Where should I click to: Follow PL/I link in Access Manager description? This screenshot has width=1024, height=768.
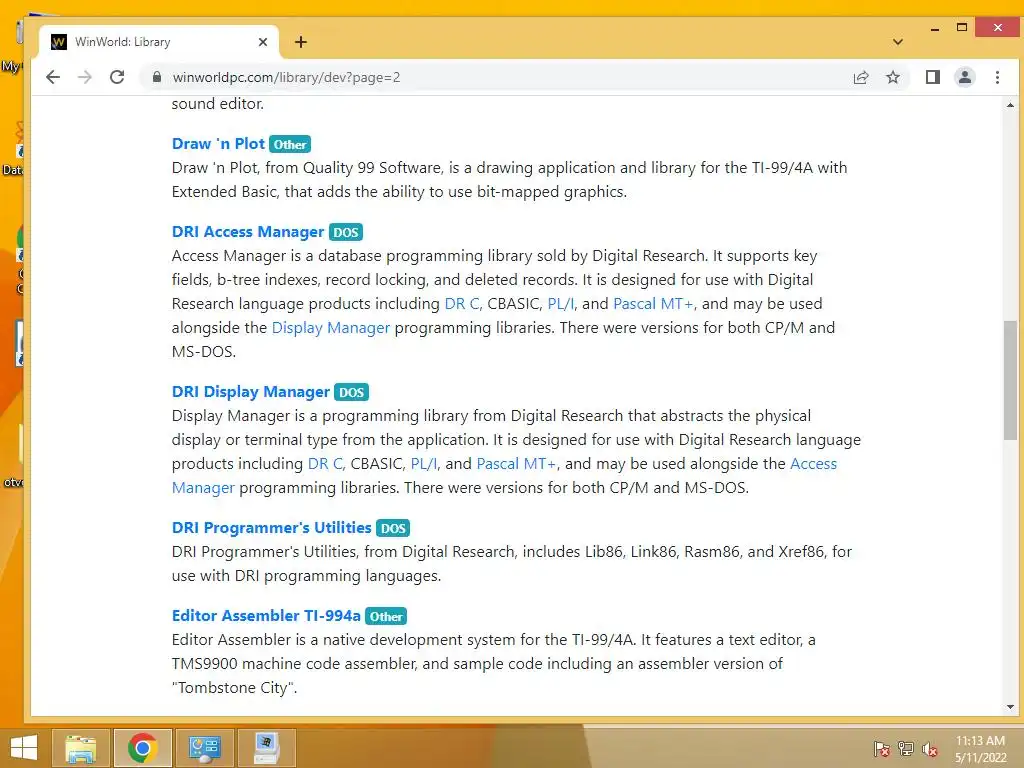click(561, 304)
